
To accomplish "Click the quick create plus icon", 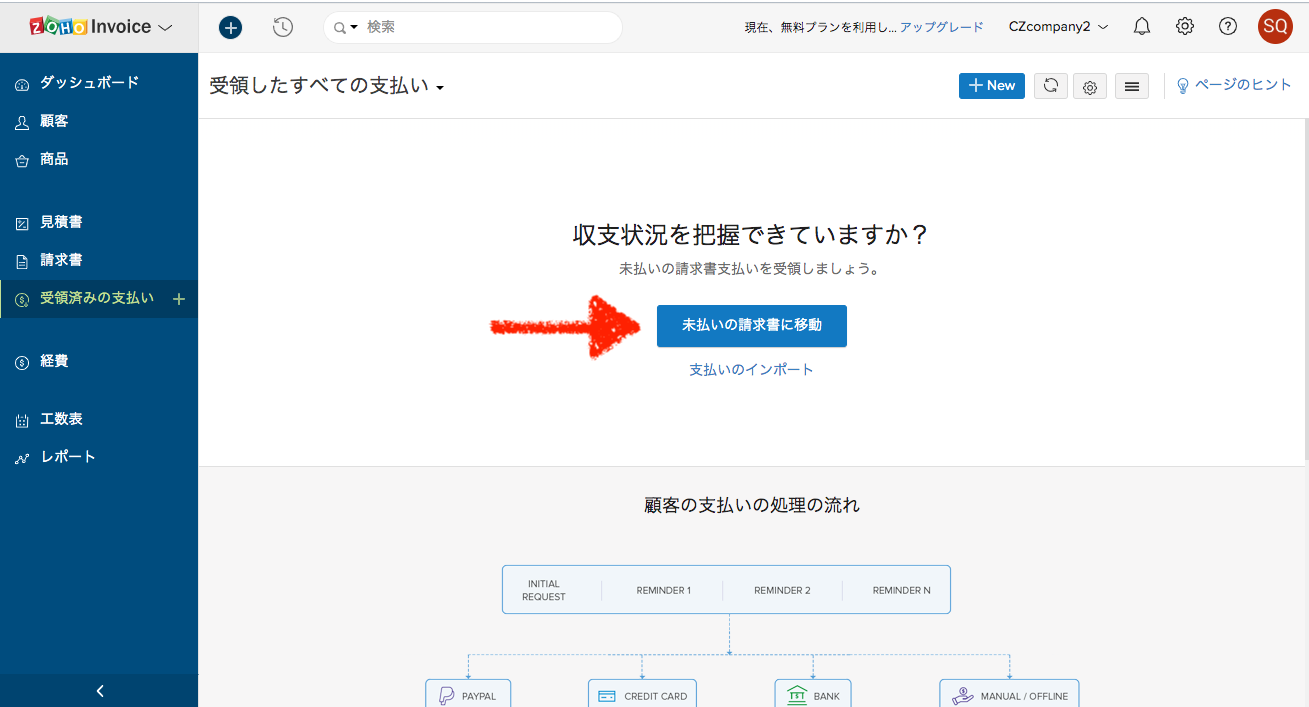I will tap(231, 27).
